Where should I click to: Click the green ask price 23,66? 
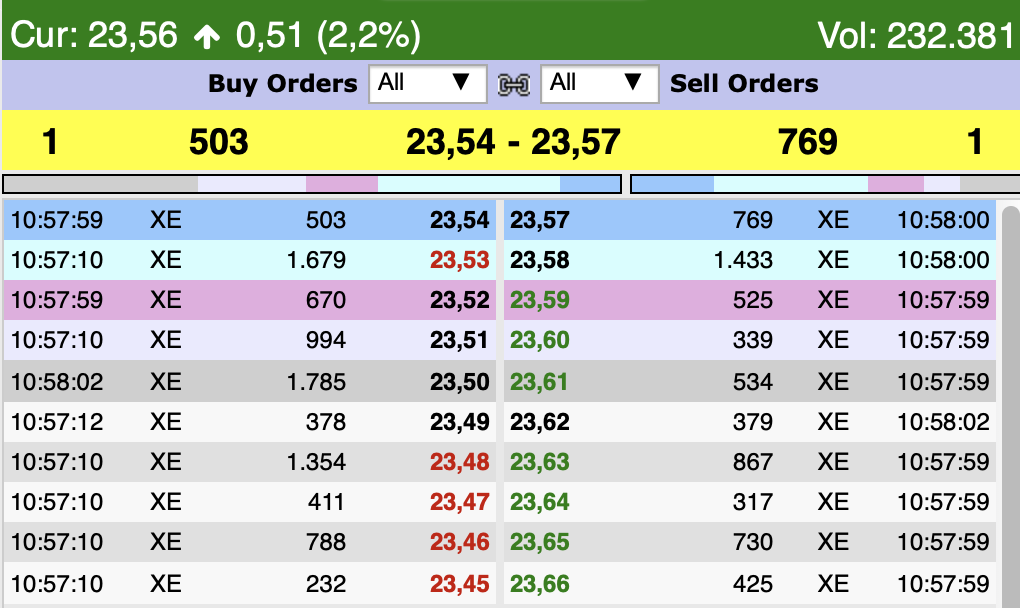tap(539, 583)
